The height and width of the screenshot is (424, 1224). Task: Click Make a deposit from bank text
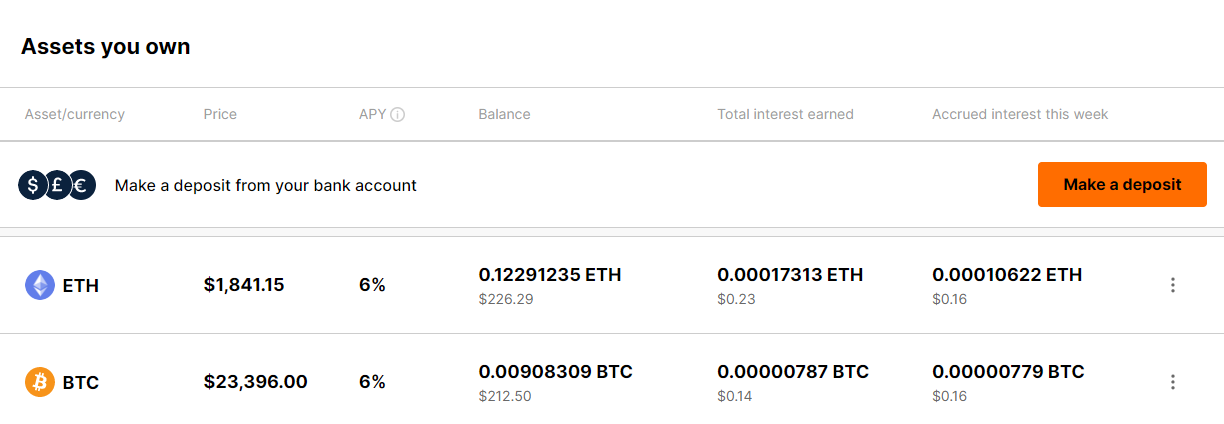(x=265, y=185)
